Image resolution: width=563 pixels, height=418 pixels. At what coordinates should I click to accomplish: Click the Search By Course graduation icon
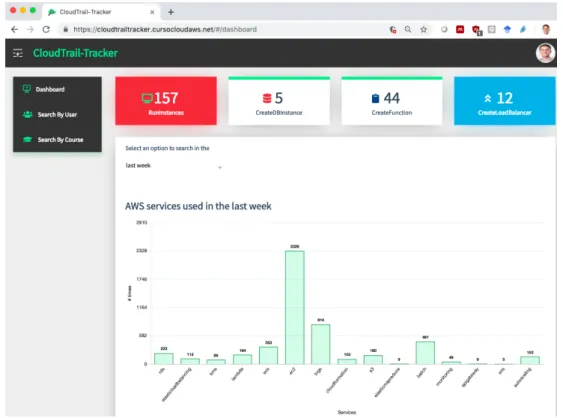click(28, 139)
